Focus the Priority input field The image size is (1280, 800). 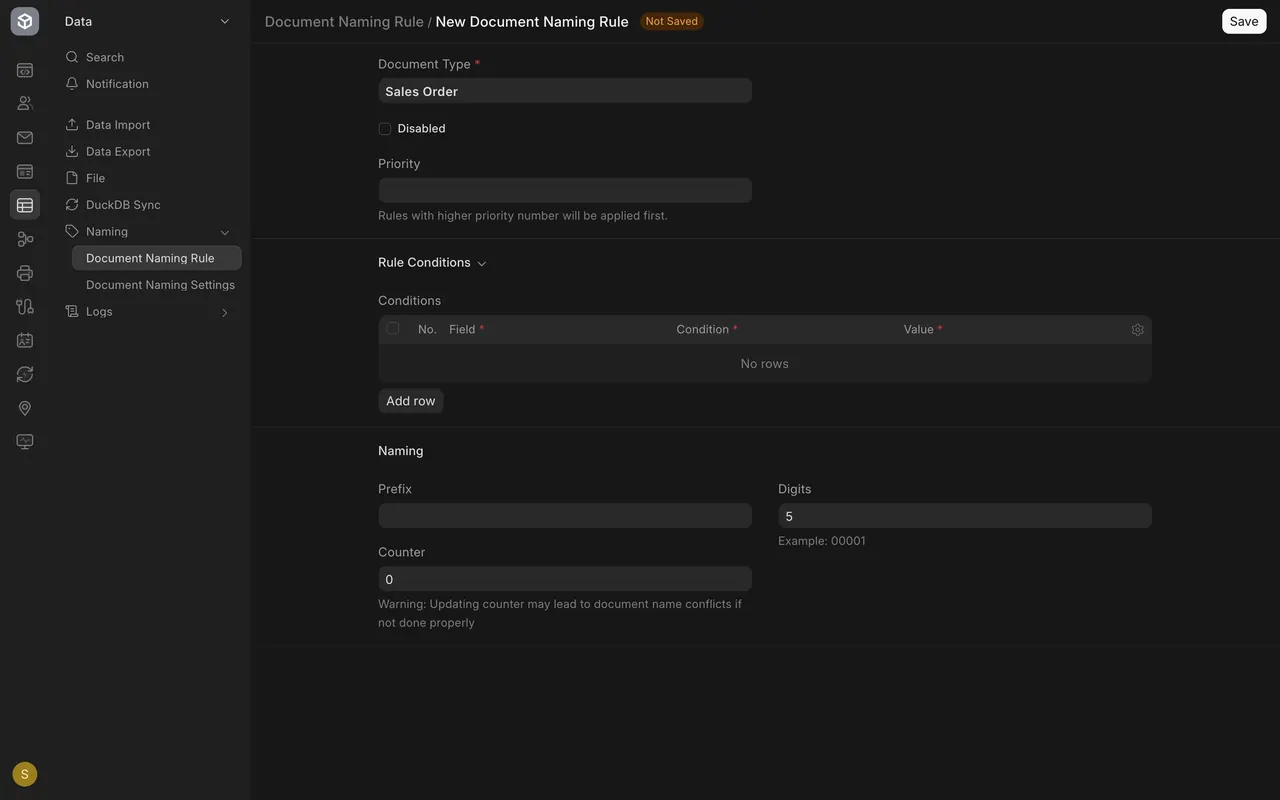pos(565,190)
